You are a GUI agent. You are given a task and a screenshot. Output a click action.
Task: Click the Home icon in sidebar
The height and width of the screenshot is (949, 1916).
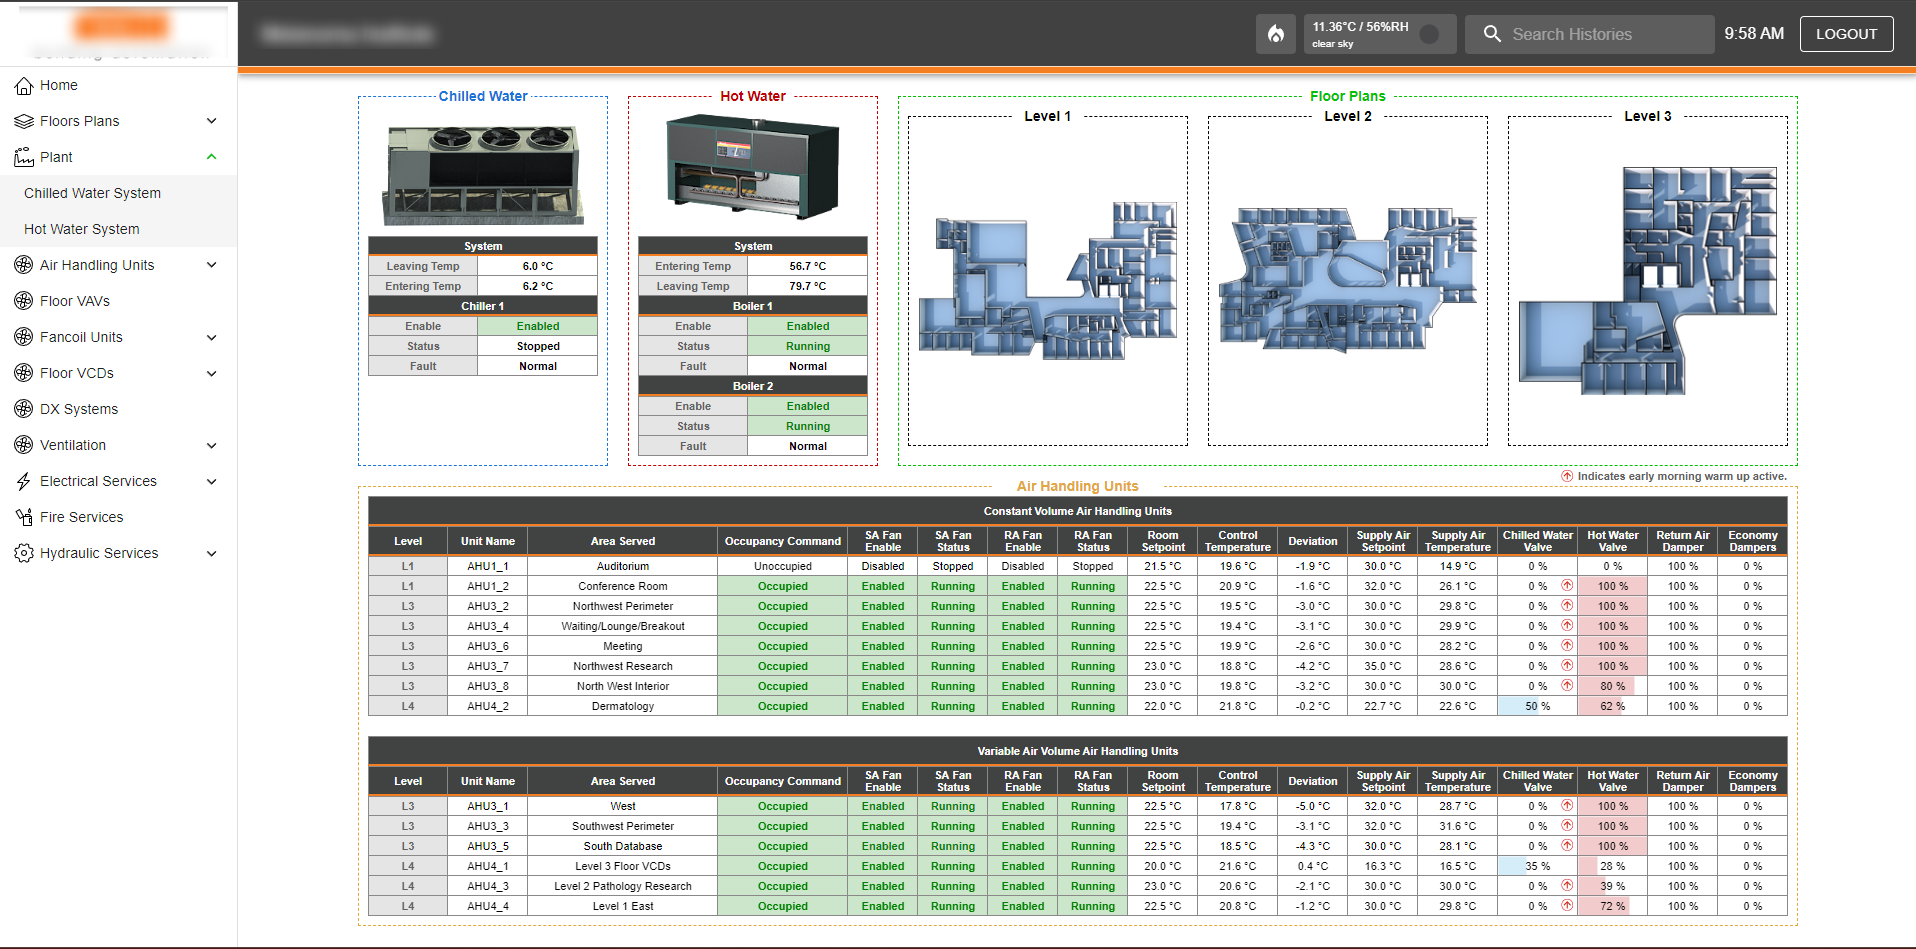(24, 86)
